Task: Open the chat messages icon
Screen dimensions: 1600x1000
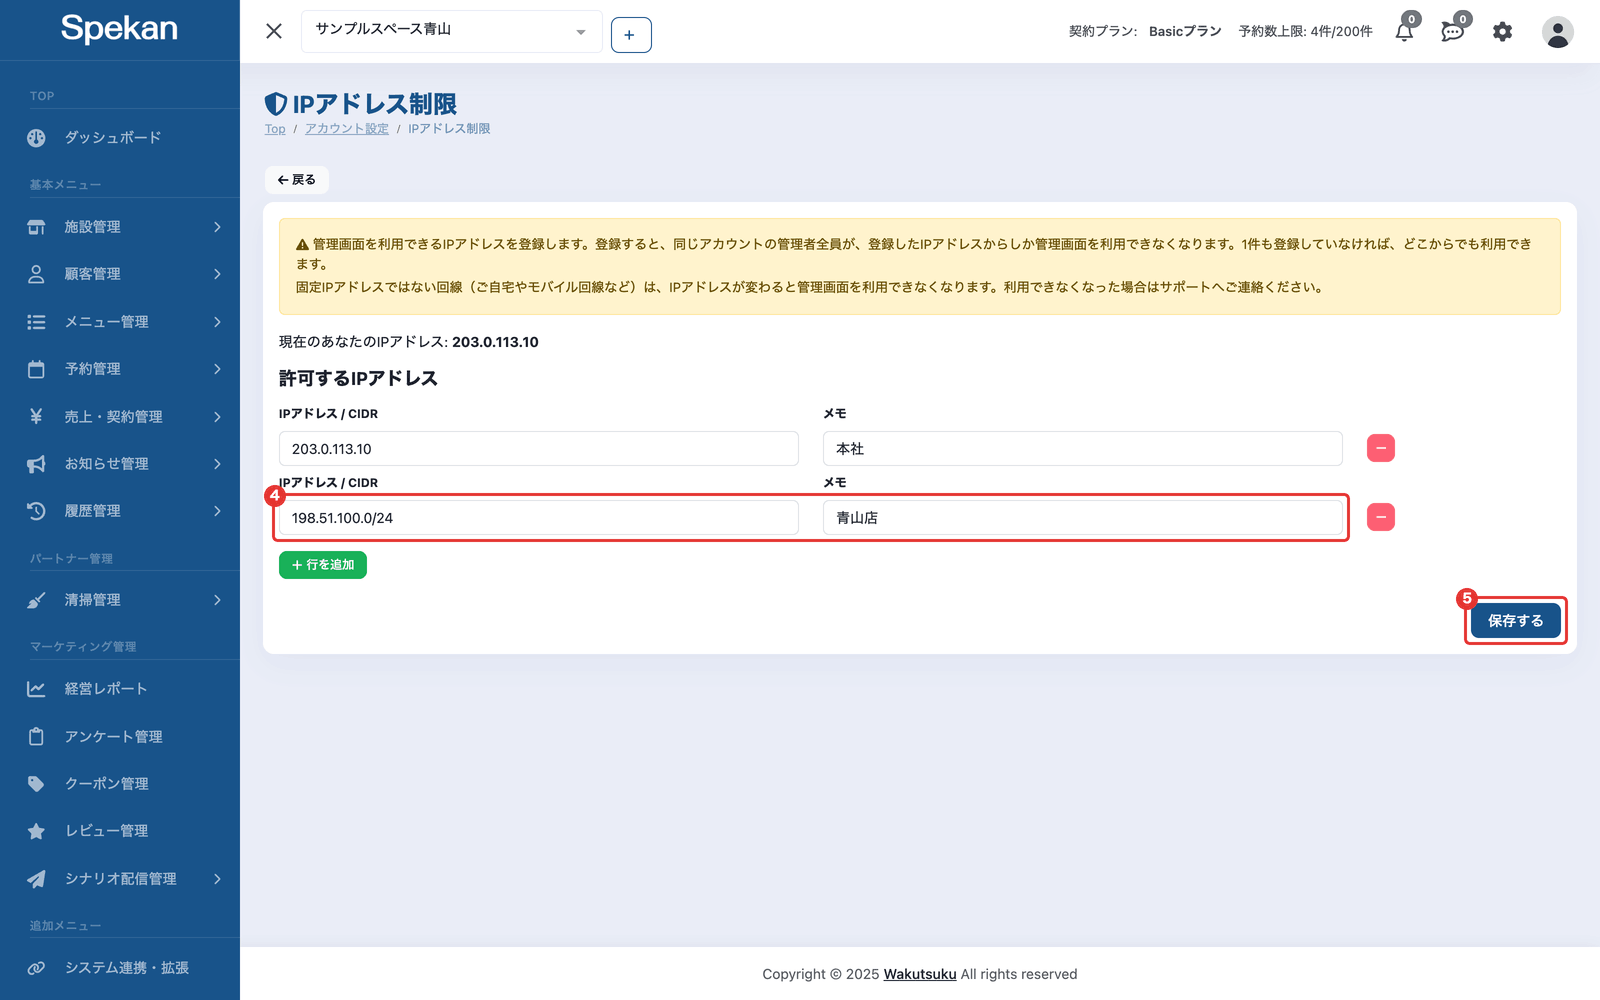Action: pyautogui.click(x=1453, y=31)
